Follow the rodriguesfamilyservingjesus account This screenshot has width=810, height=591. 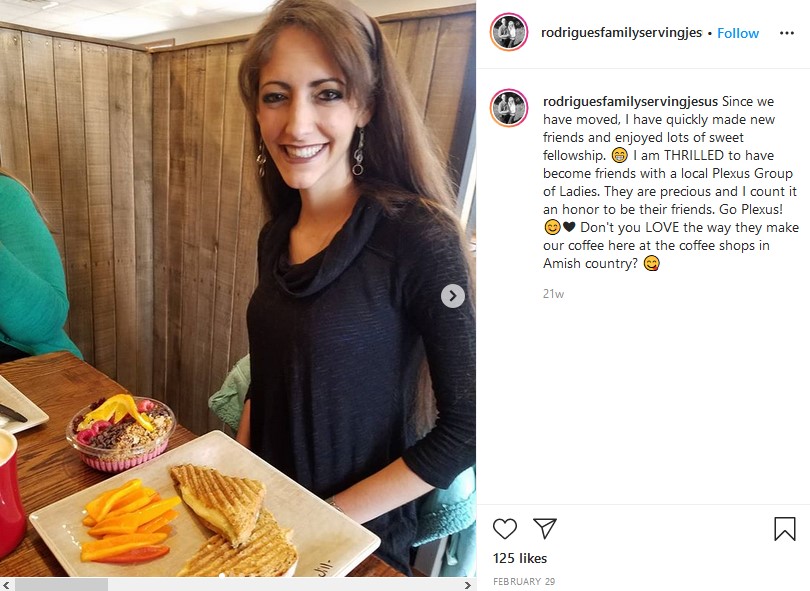(738, 33)
